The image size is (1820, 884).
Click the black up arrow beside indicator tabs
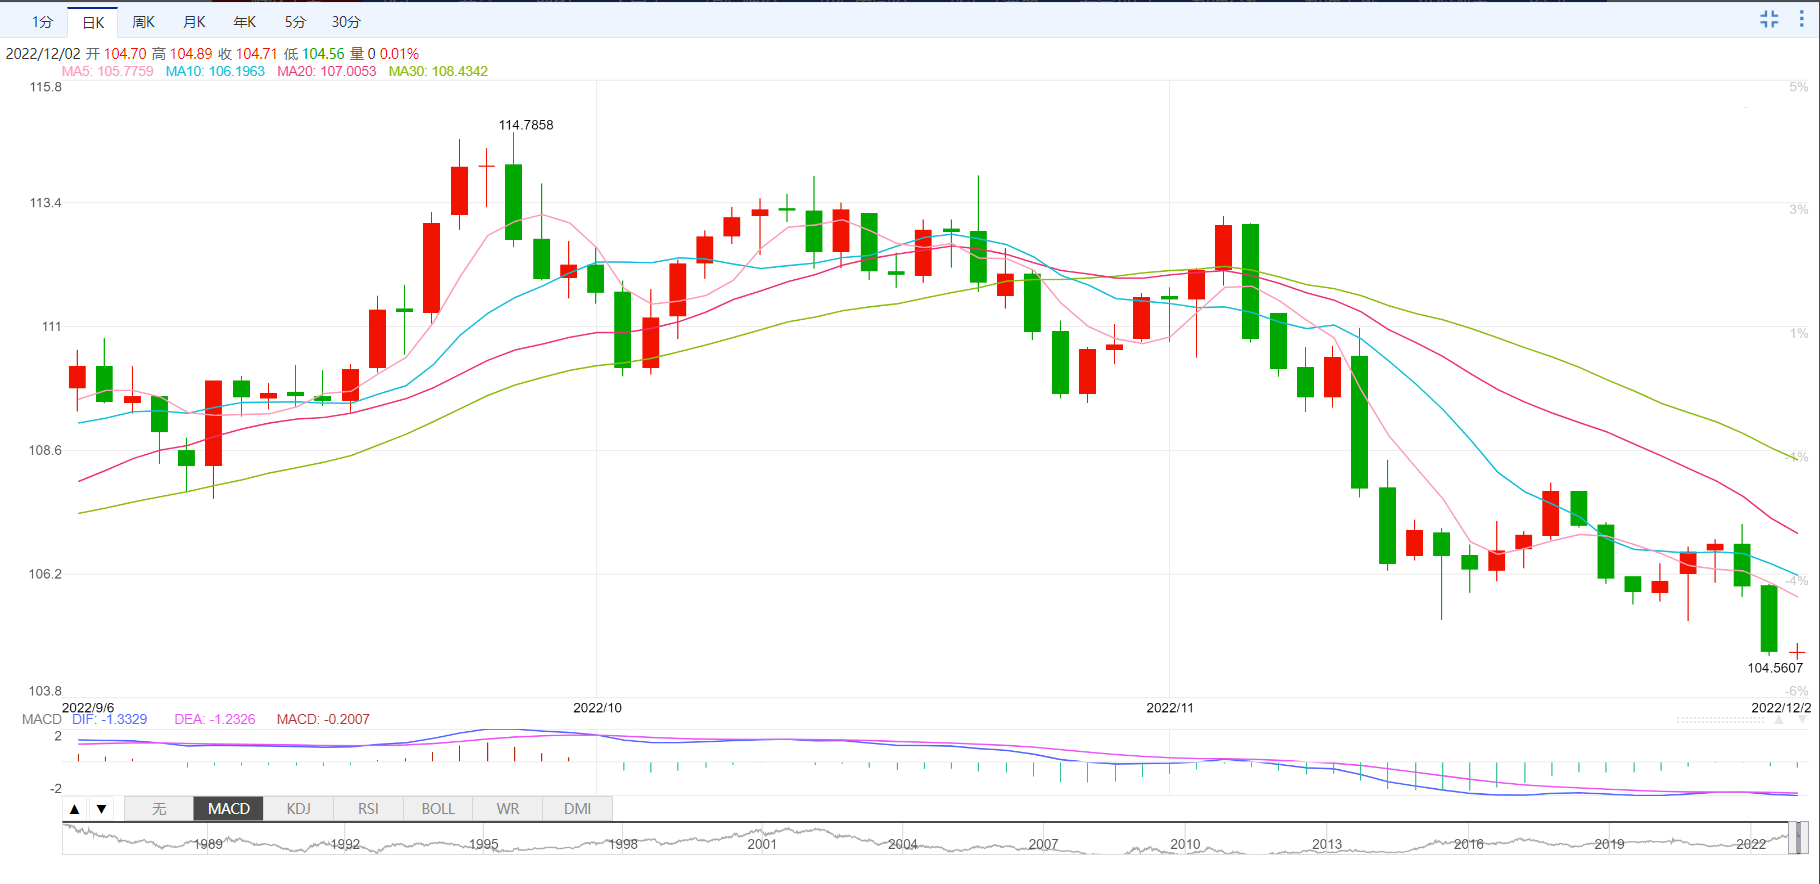click(75, 809)
